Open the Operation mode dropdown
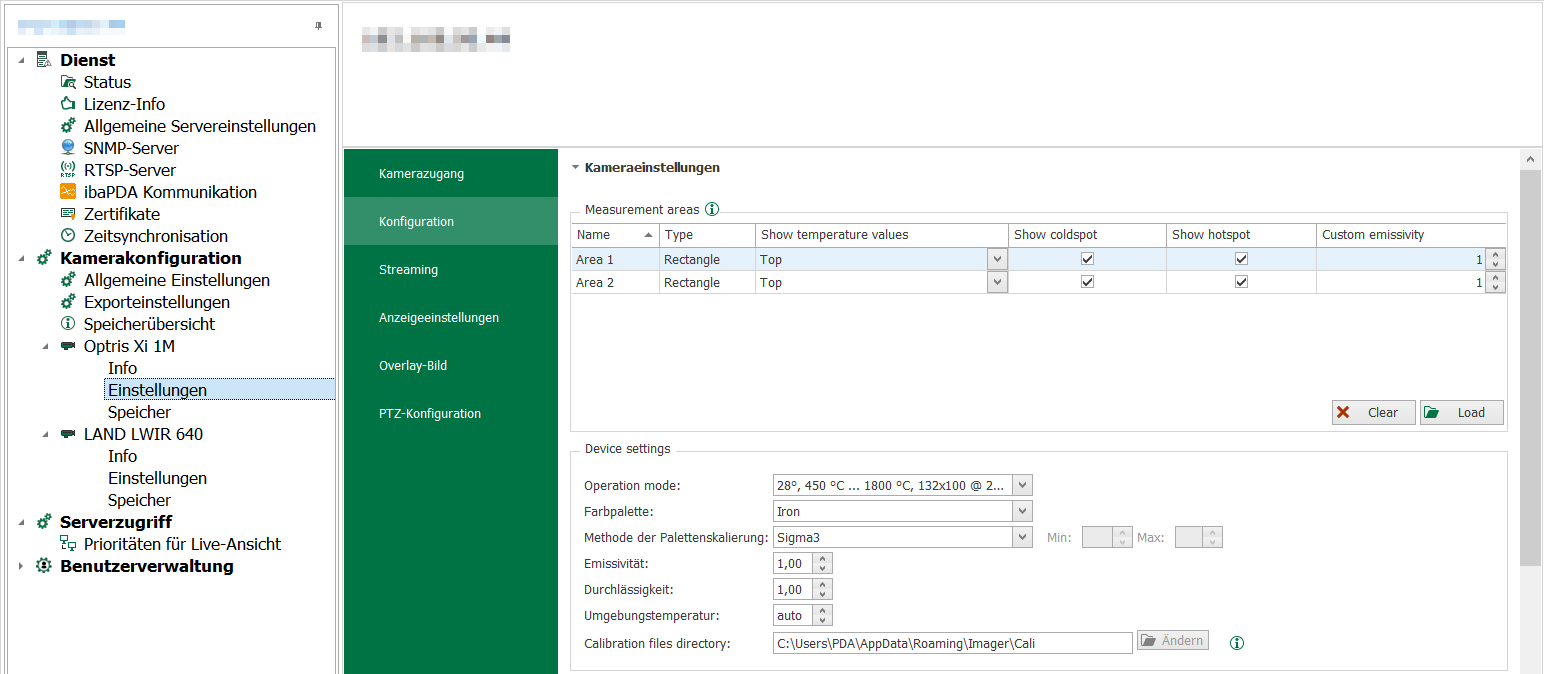 1022,485
